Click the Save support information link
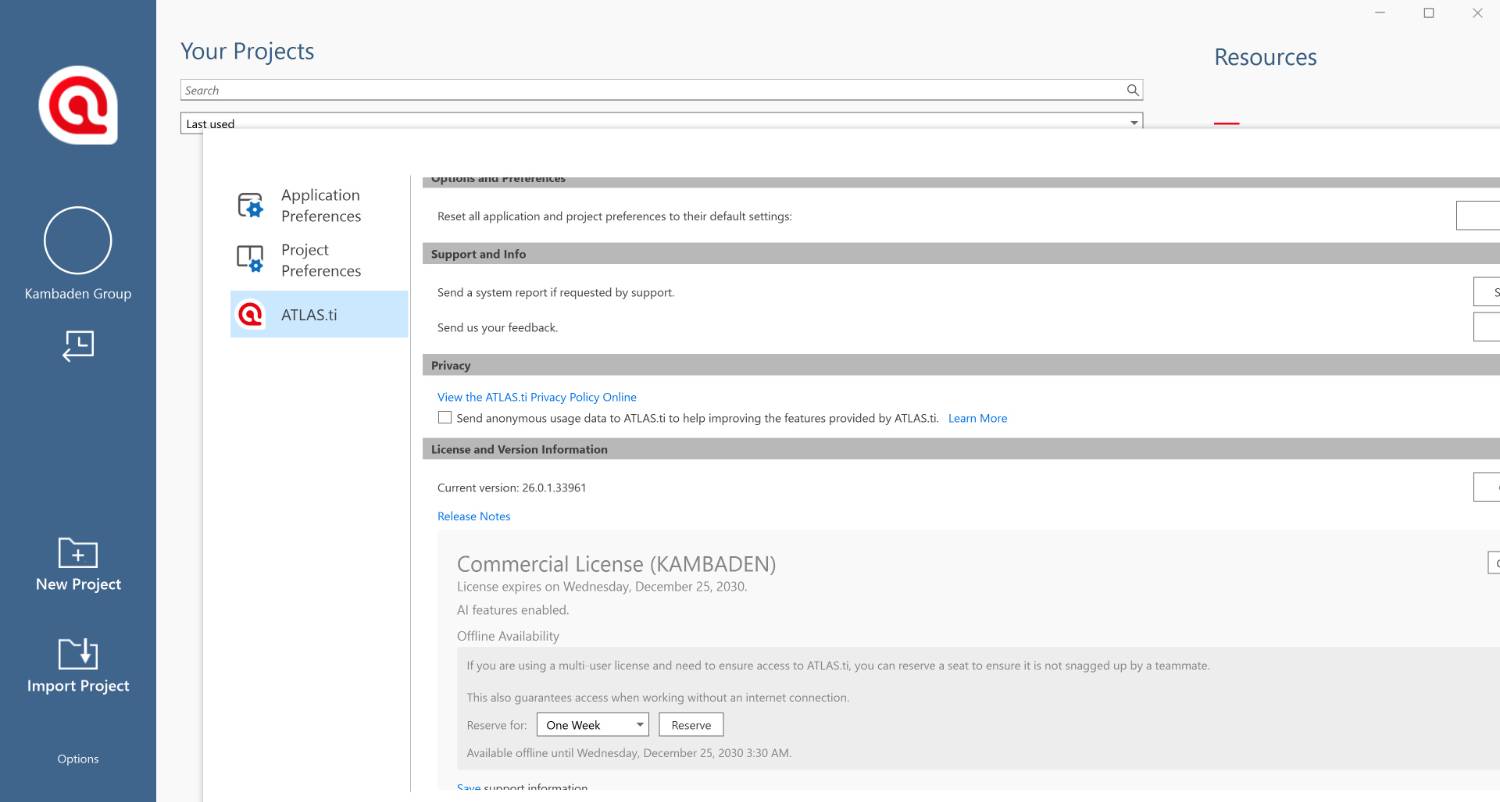This screenshot has height=802, width=1500. pyautogui.click(x=468, y=788)
